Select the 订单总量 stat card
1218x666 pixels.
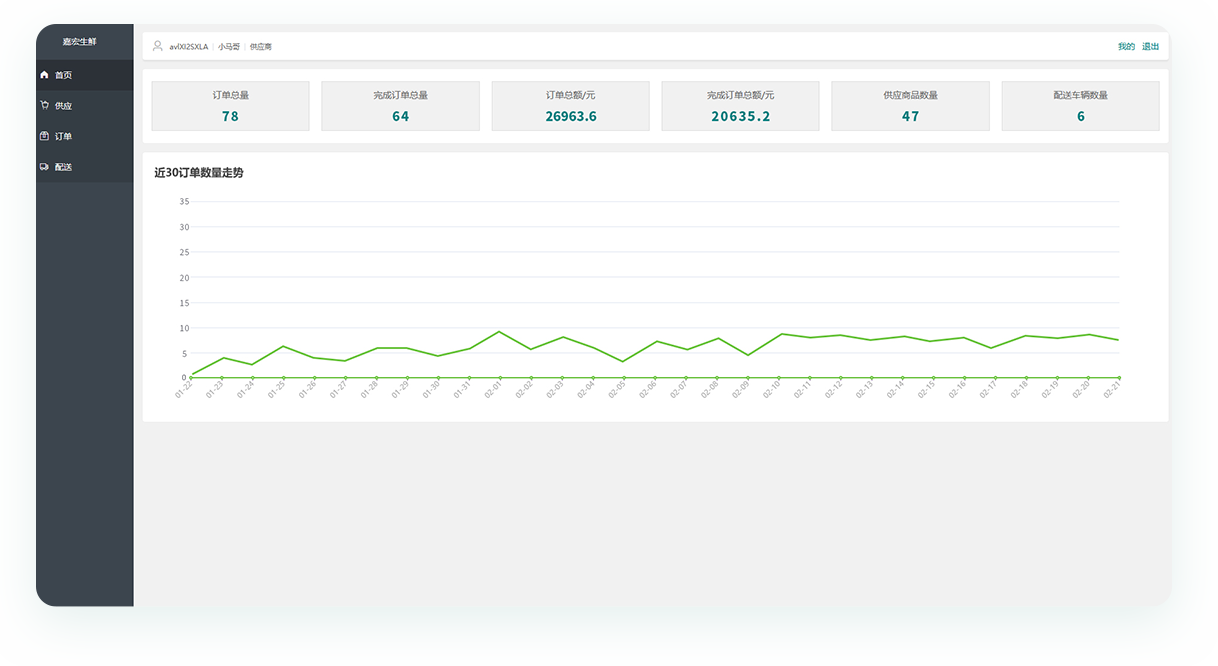pos(230,106)
